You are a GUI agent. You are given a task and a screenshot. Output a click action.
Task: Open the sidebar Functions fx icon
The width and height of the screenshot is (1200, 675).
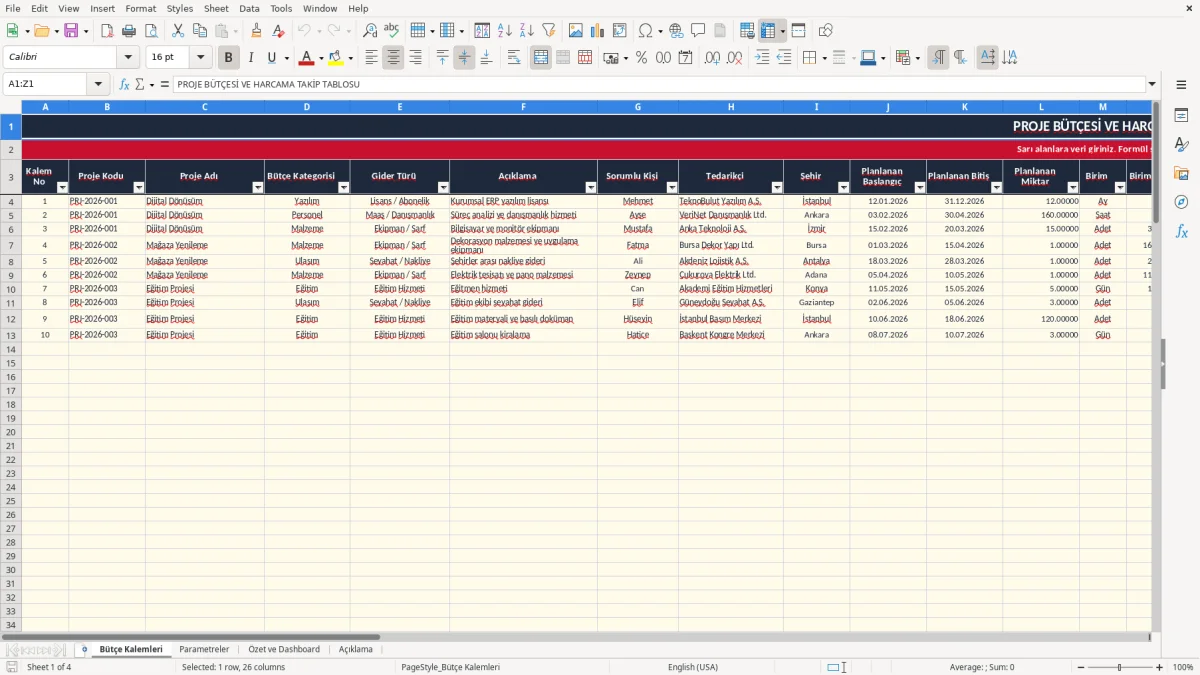(x=1181, y=231)
